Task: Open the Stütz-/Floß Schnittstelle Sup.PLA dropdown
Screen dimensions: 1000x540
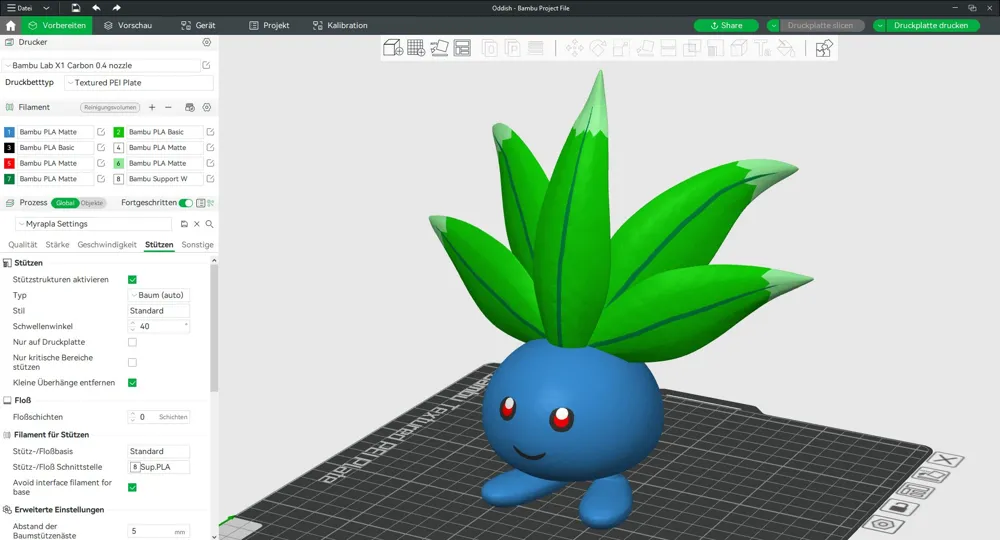Action: pyautogui.click(x=159, y=467)
